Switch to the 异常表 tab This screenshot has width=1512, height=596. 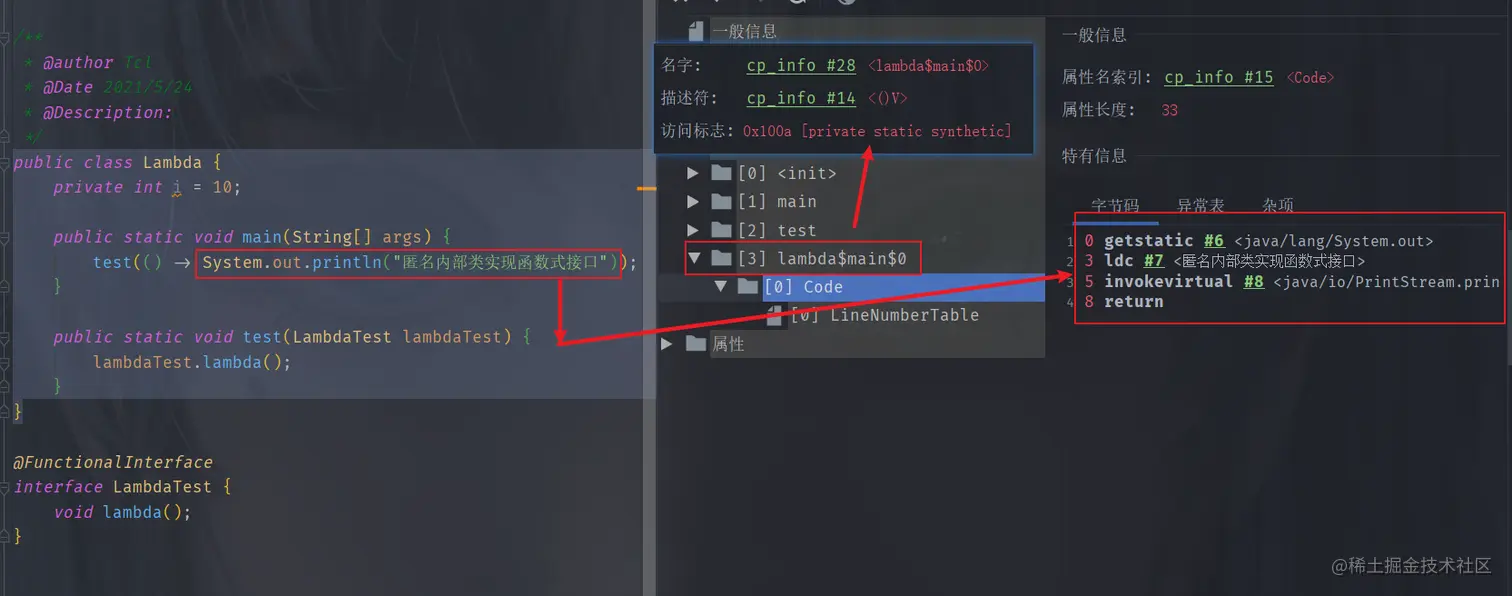click(1200, 206)
